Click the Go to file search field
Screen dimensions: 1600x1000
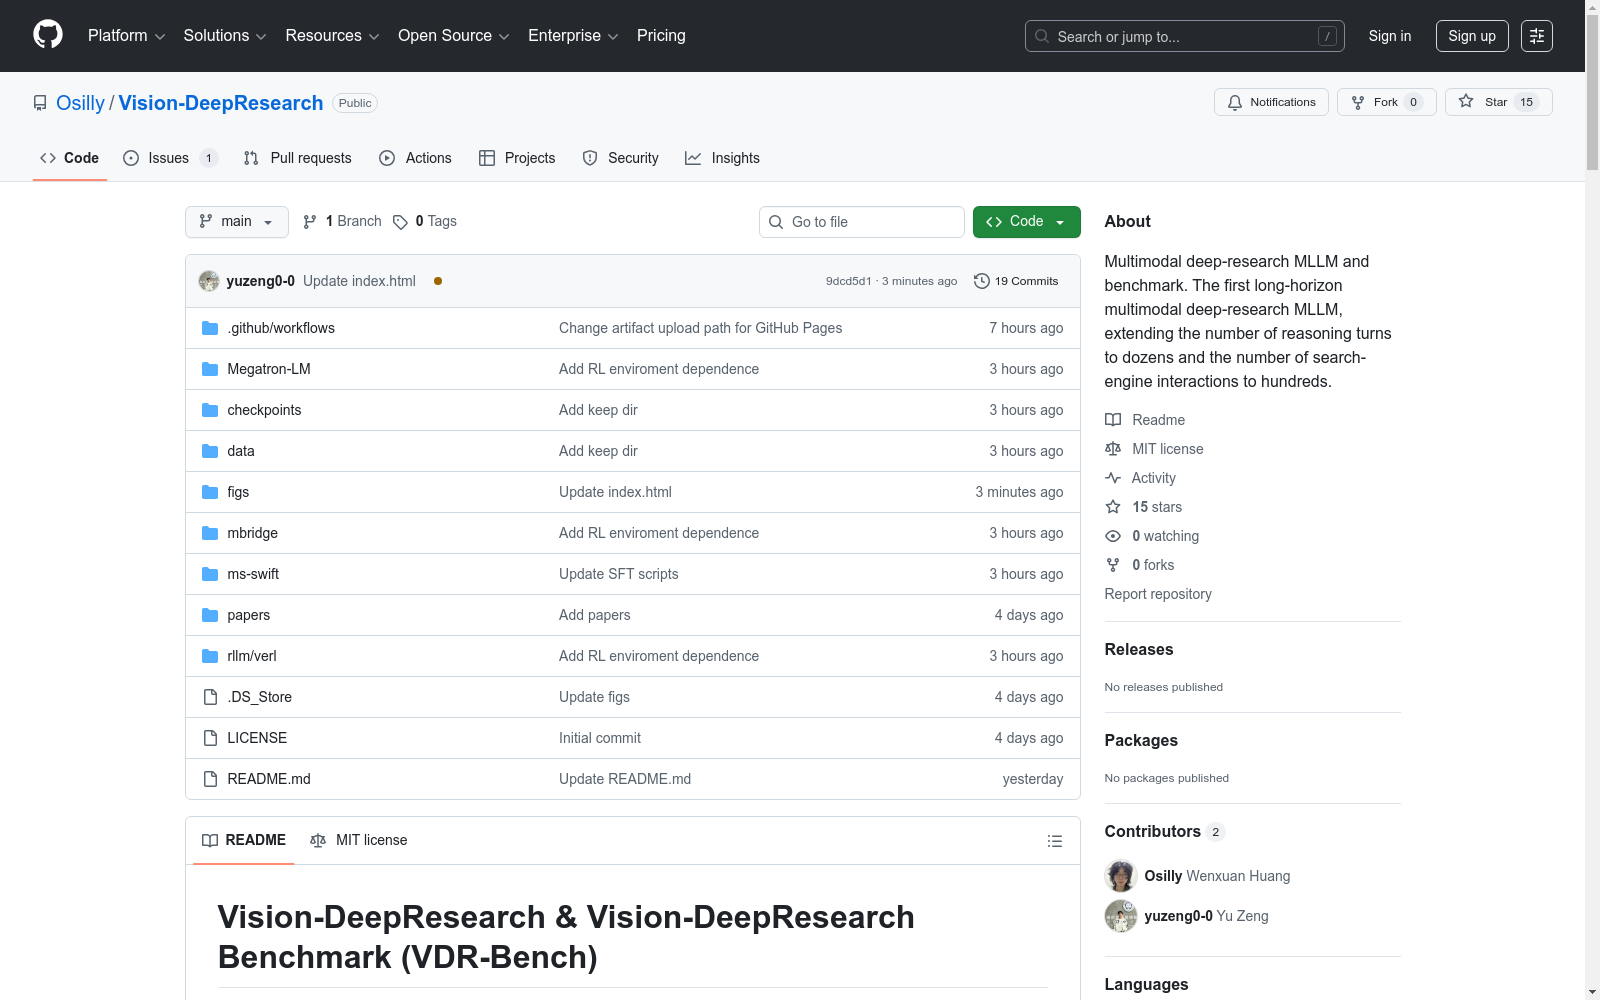pos(862,222)
